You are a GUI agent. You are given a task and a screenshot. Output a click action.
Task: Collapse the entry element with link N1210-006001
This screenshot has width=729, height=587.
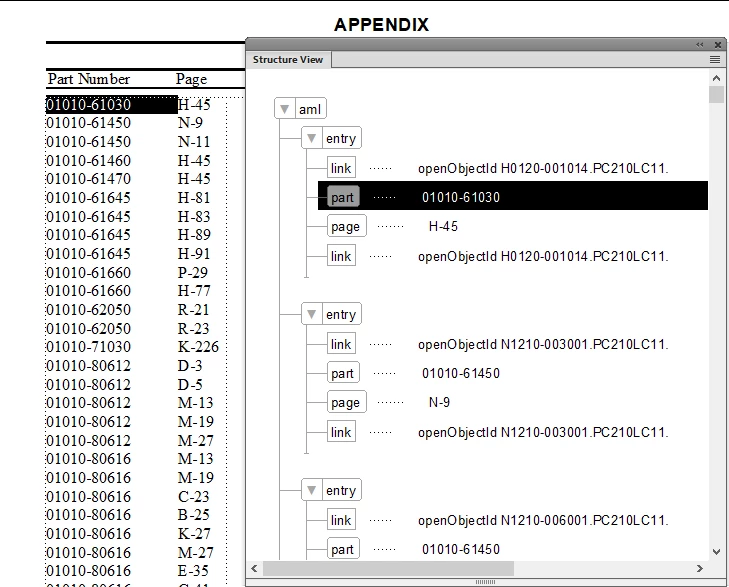coord(311,490)
